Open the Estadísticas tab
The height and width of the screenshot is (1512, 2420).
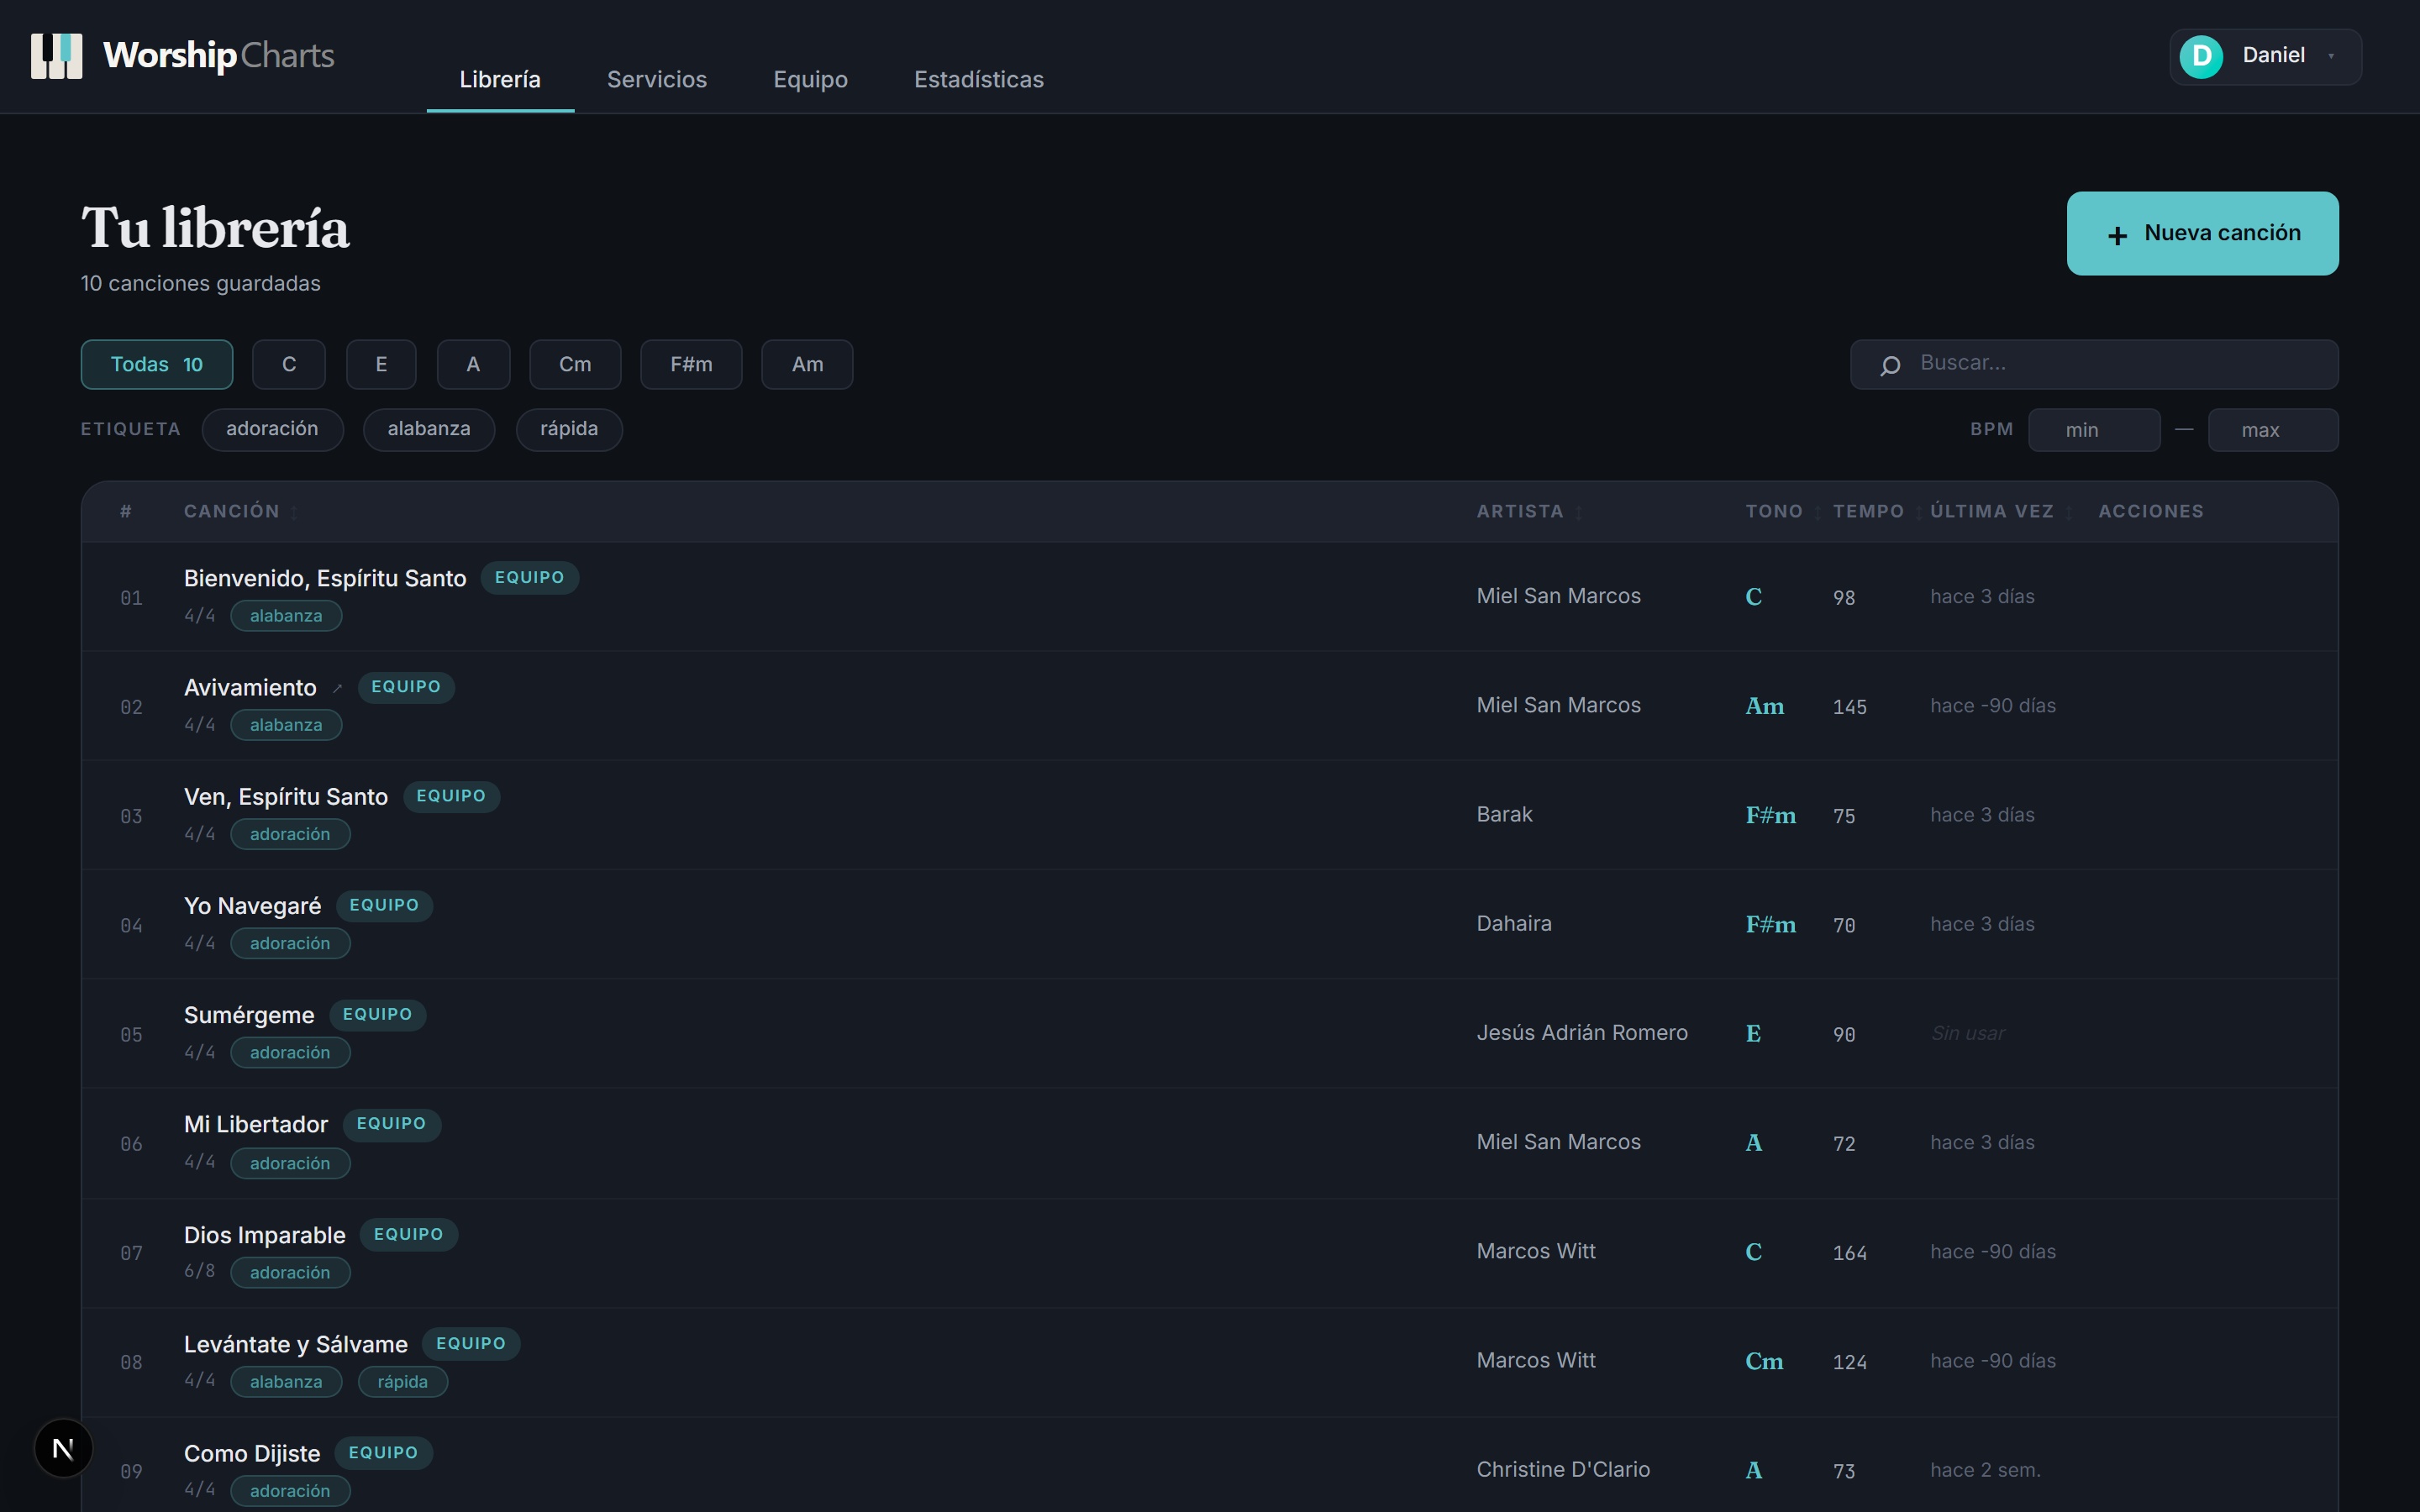tap(979, 80)
